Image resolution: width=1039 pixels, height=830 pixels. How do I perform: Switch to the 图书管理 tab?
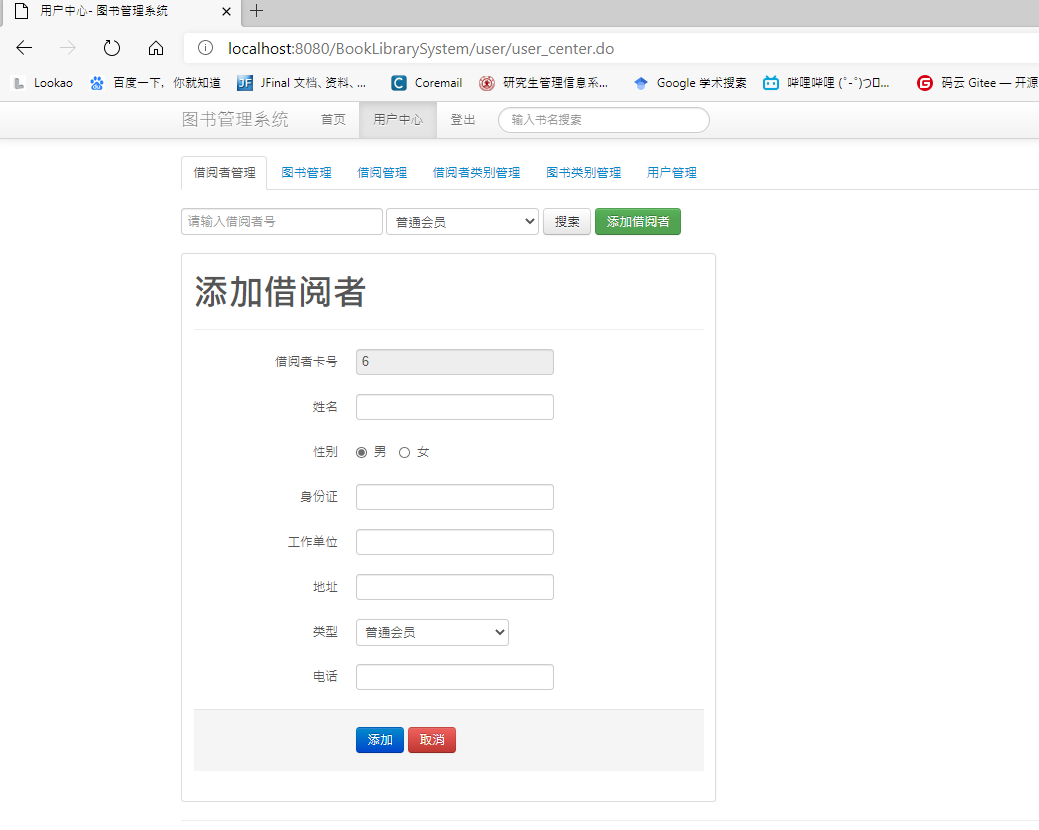point(306,173)
